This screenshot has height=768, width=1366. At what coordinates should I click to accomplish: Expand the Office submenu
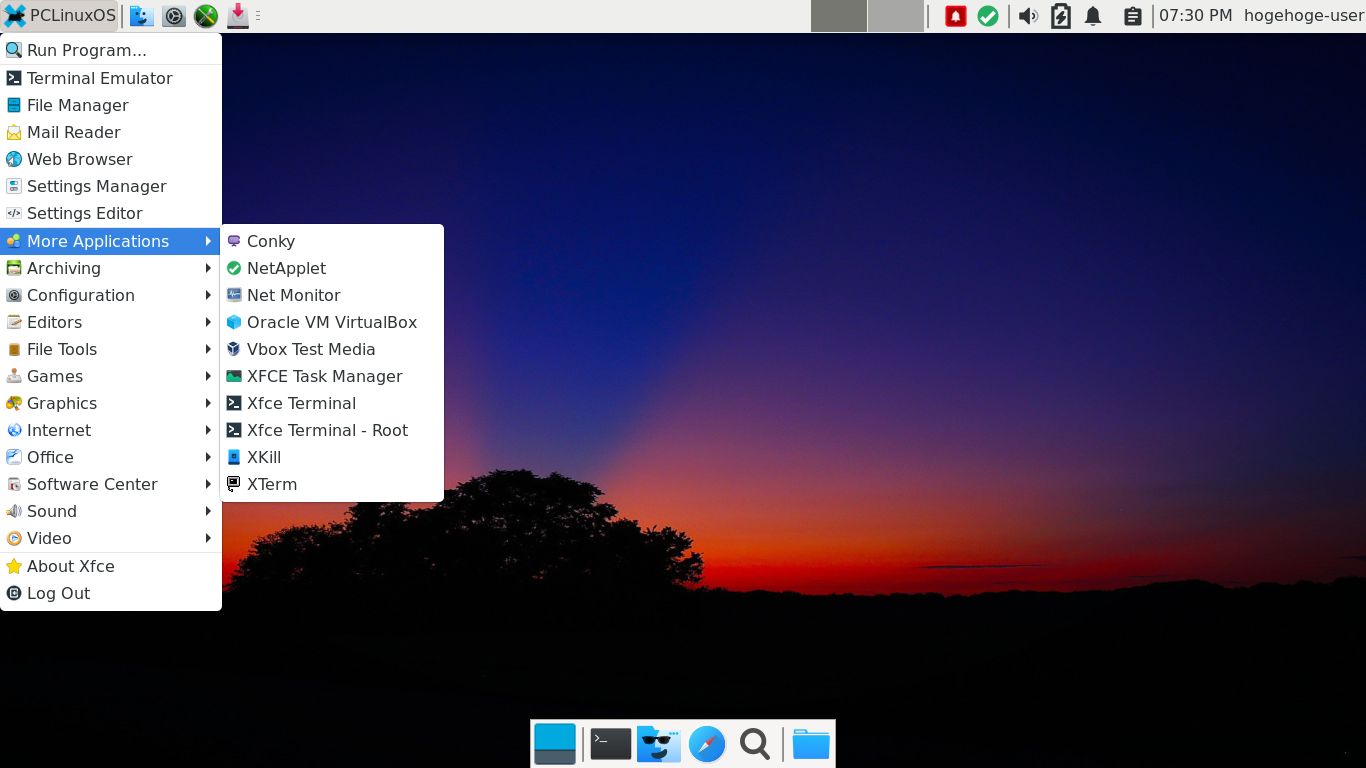[111, 457]
